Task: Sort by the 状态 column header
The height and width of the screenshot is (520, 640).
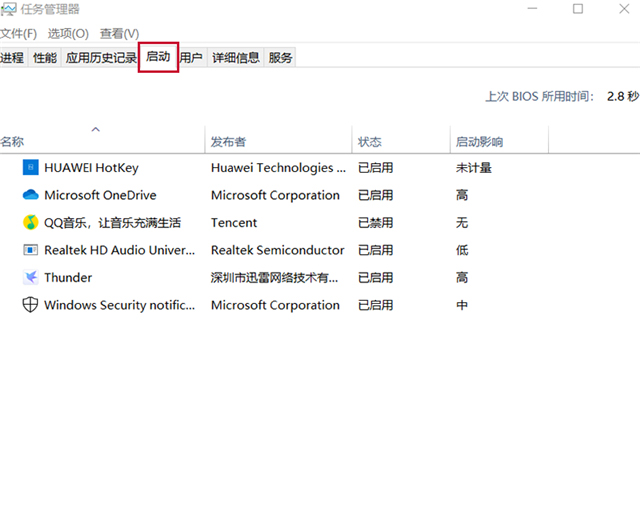Action: pos(401,141)
